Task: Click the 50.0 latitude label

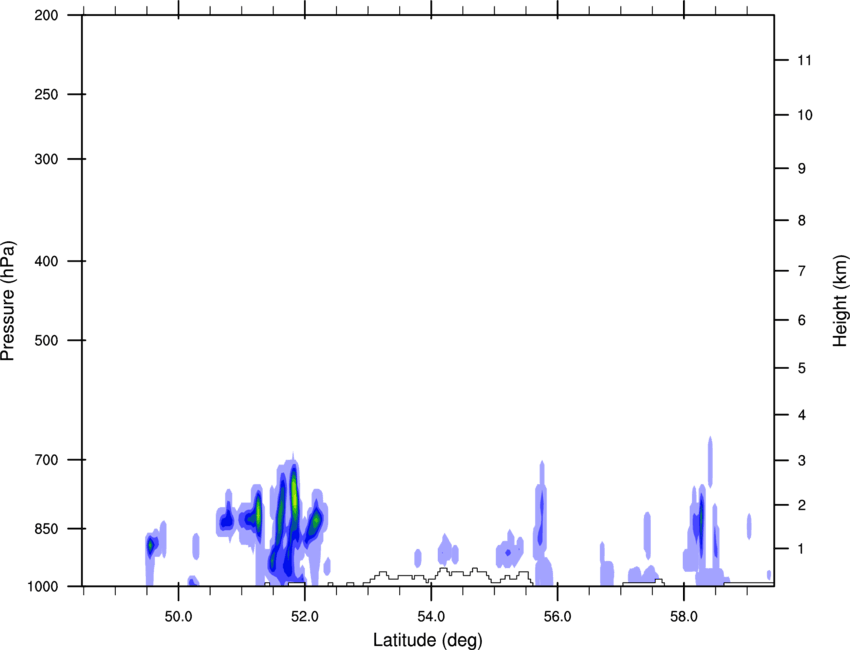Action: pos(179,616)
